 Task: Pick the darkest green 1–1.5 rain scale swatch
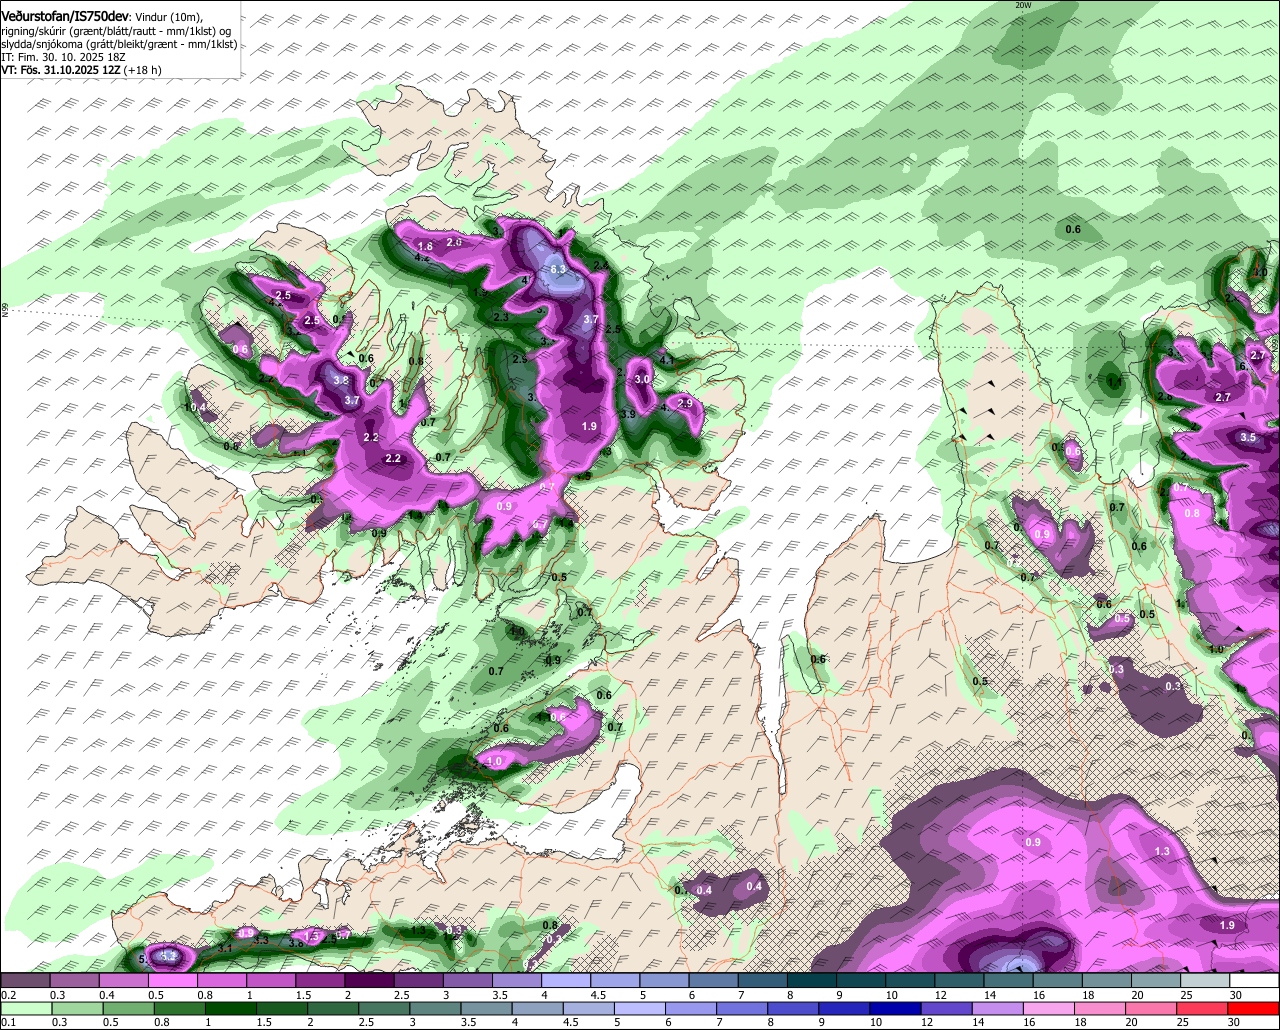pos(233,1008)
